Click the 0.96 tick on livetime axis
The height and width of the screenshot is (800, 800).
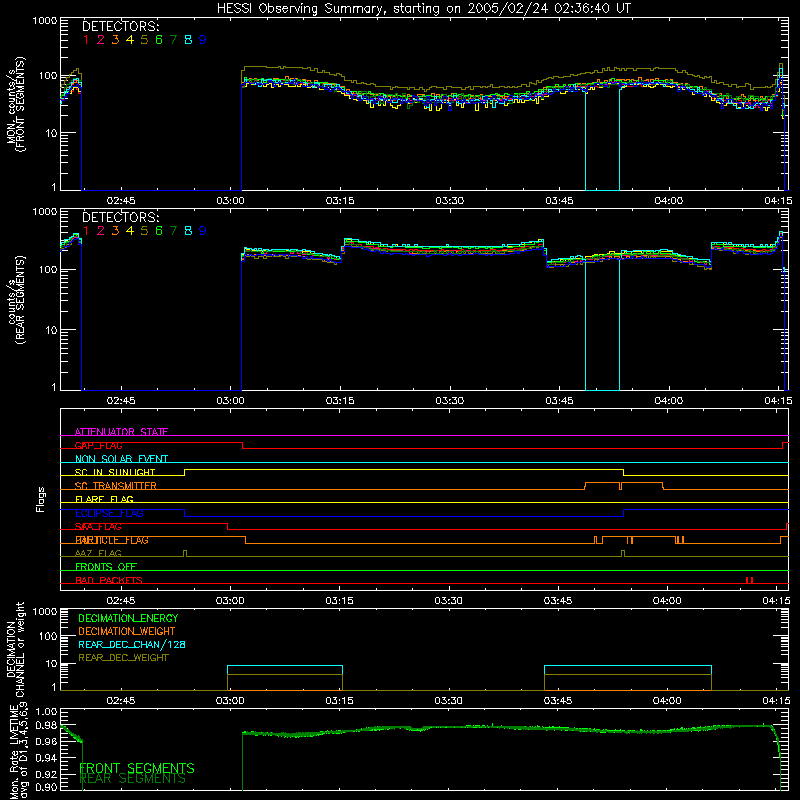(46, 741)
